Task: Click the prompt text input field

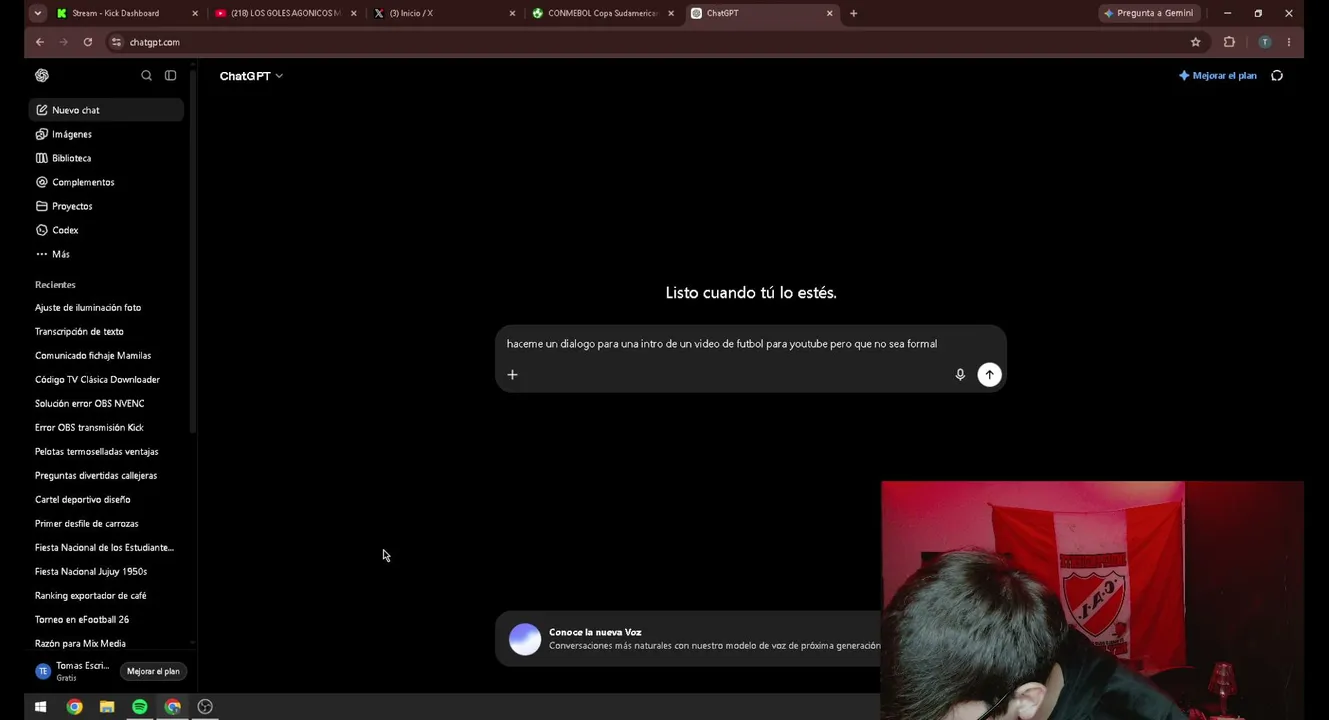Action: tap(722, 344)
